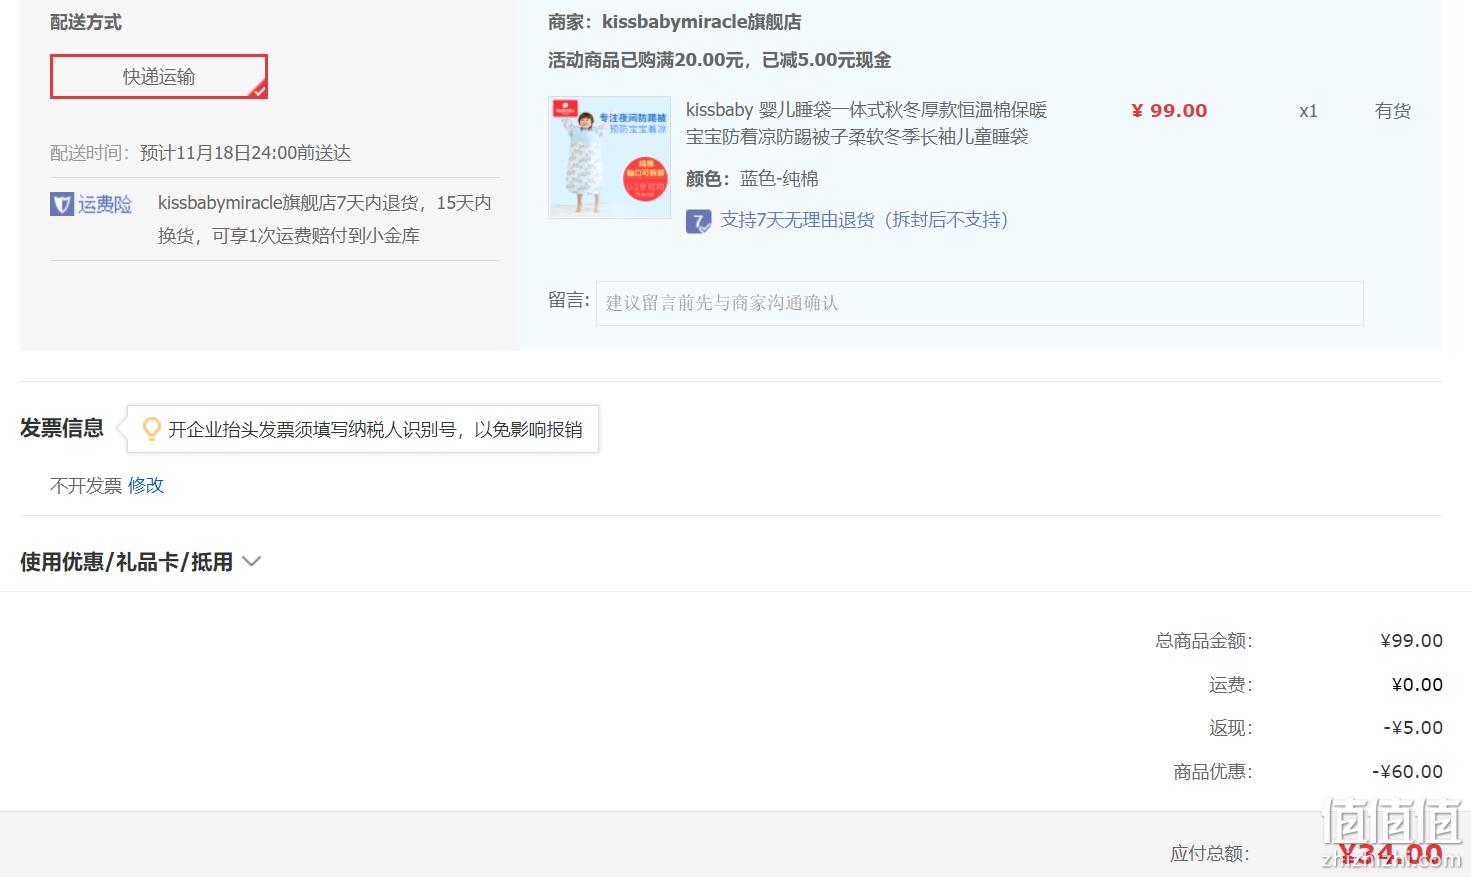Click the item price ¥ 99.00
Image resolution: width=1471 pixels, height=877 pixels.
click(x=1169, y=111)
